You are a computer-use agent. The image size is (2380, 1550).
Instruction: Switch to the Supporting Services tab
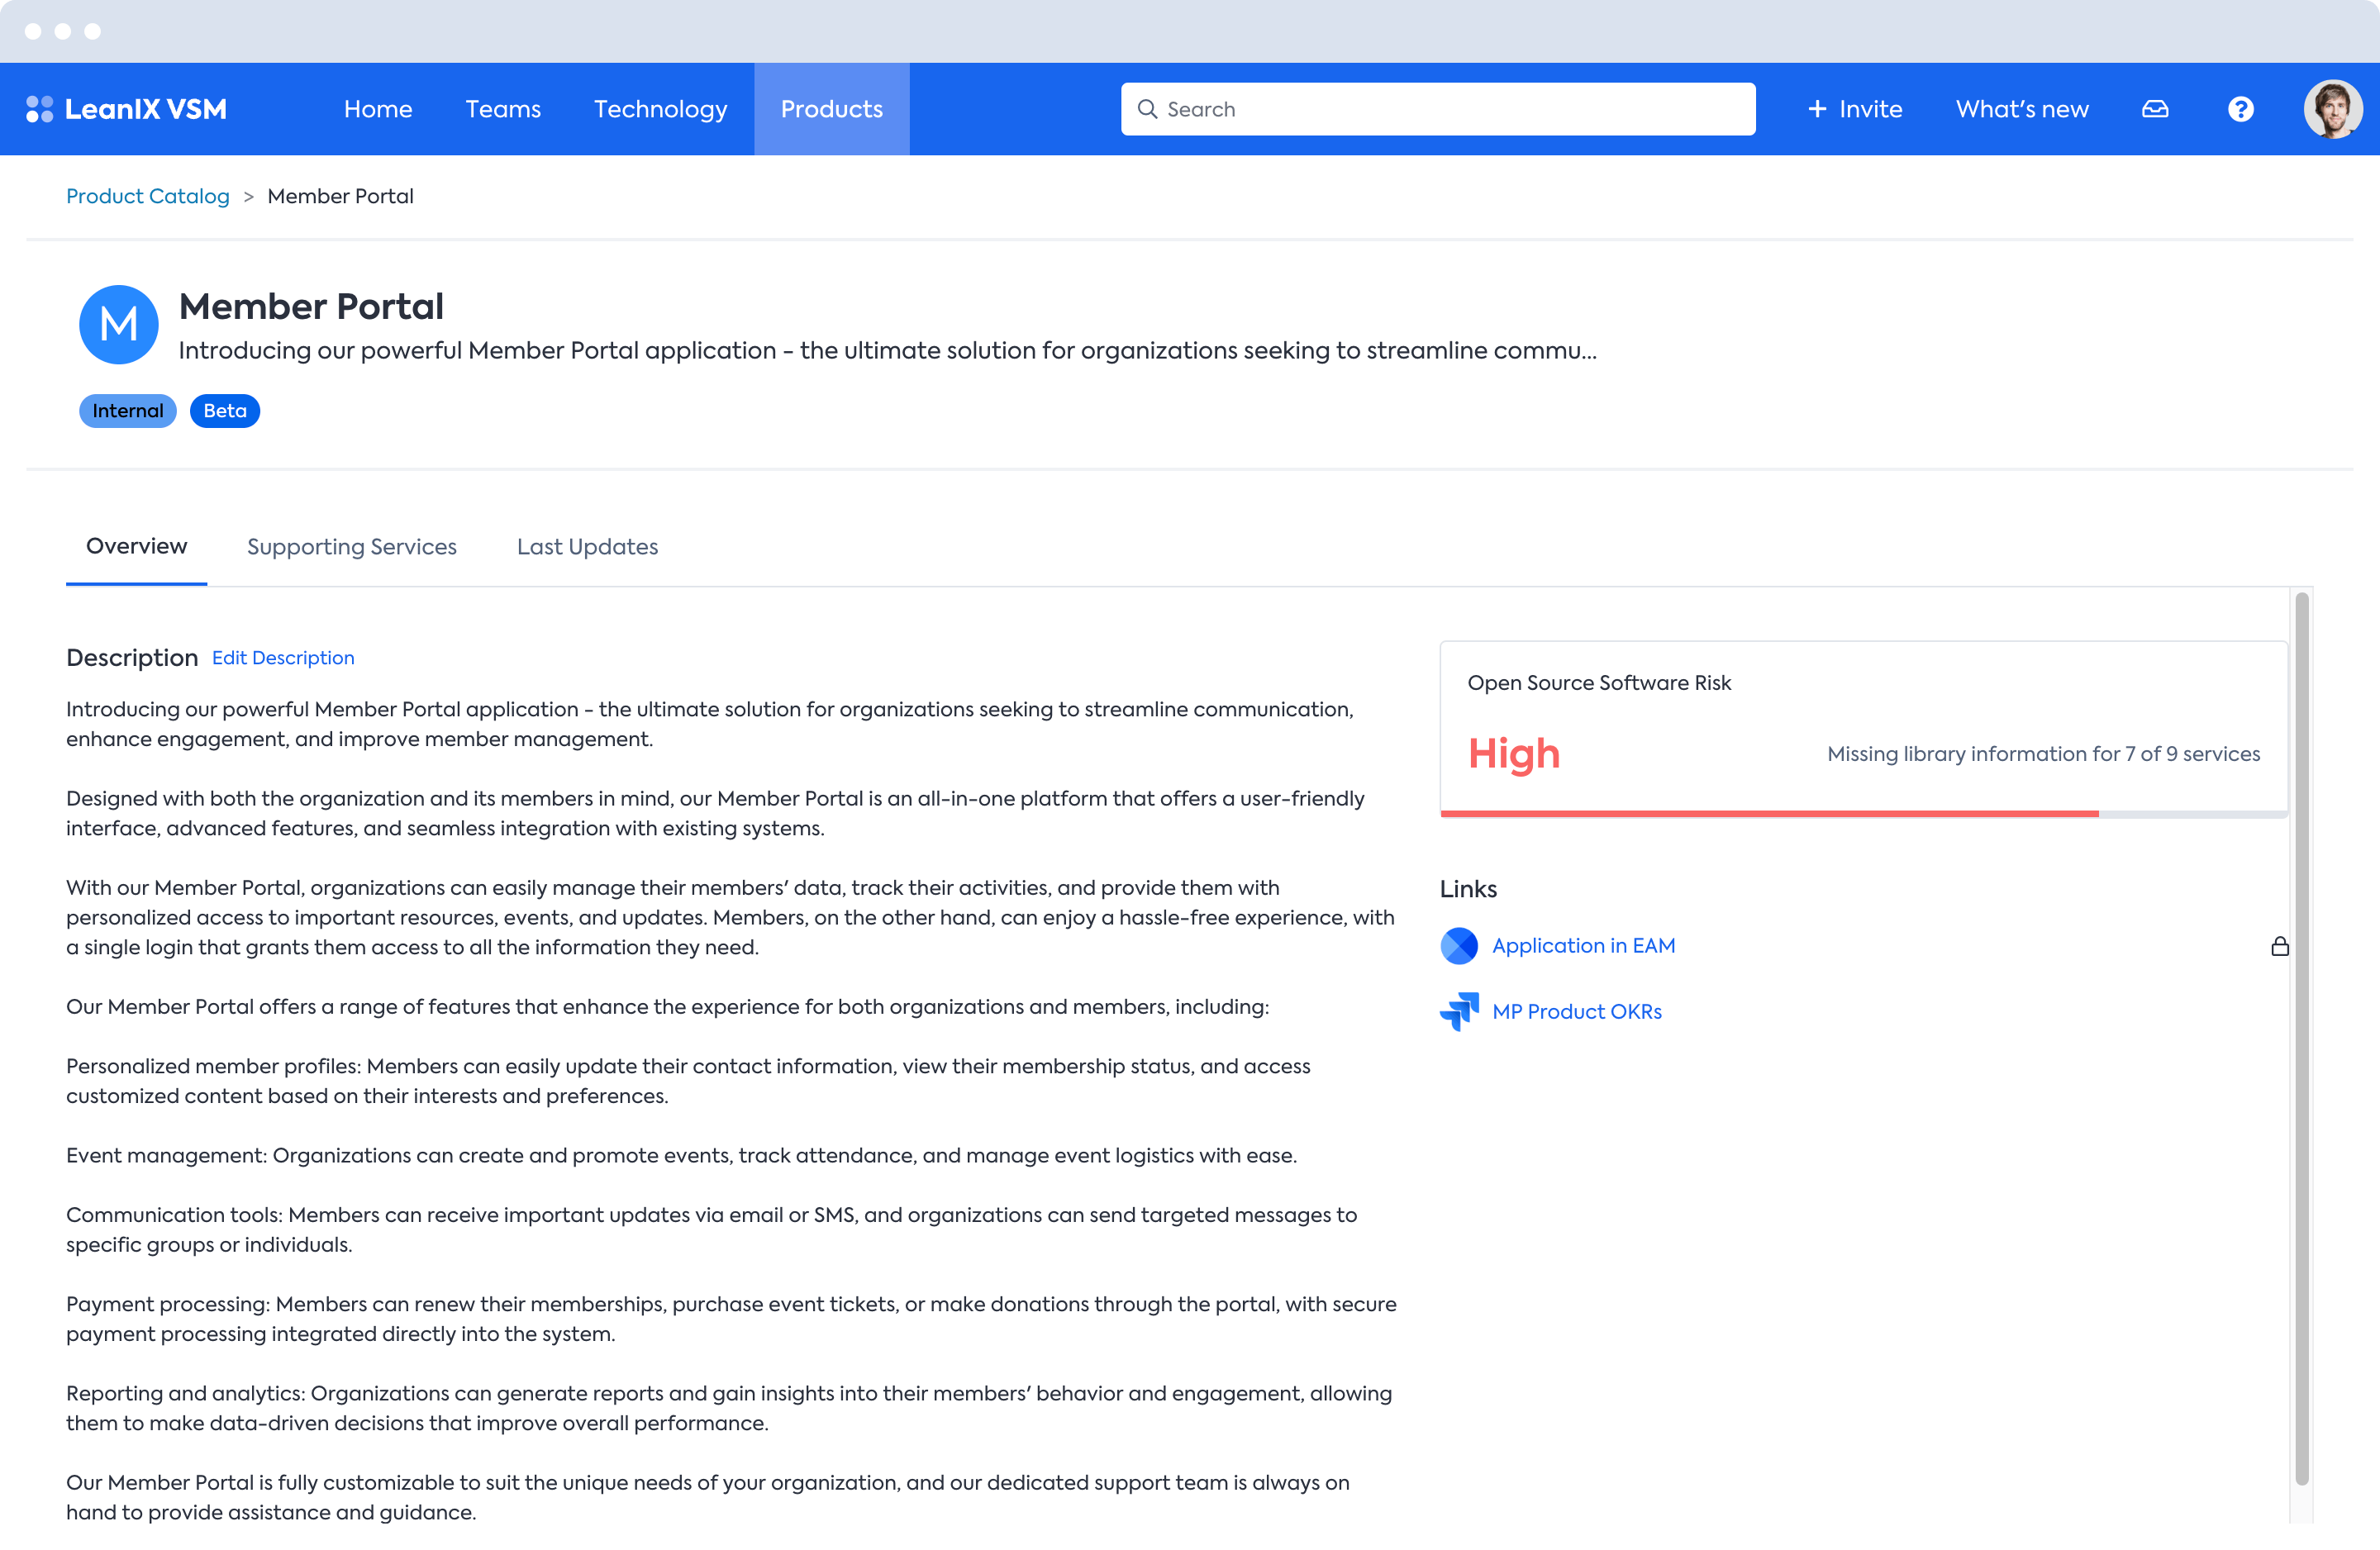click(x=351, y=547)
